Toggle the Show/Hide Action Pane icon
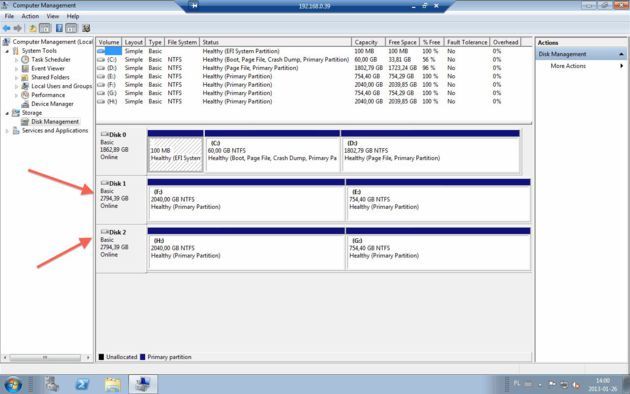This screenshot has height=394, width=630. click(71, 28)
